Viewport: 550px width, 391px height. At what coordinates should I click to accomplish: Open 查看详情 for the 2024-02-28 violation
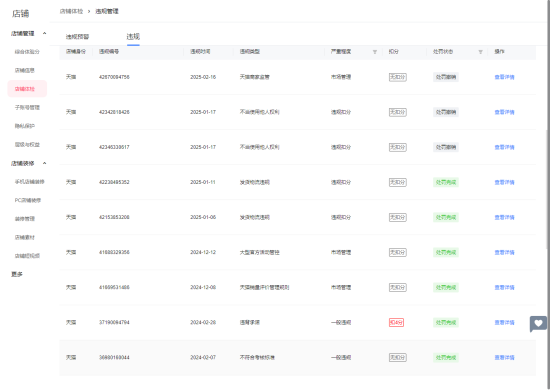click(504, 323)
